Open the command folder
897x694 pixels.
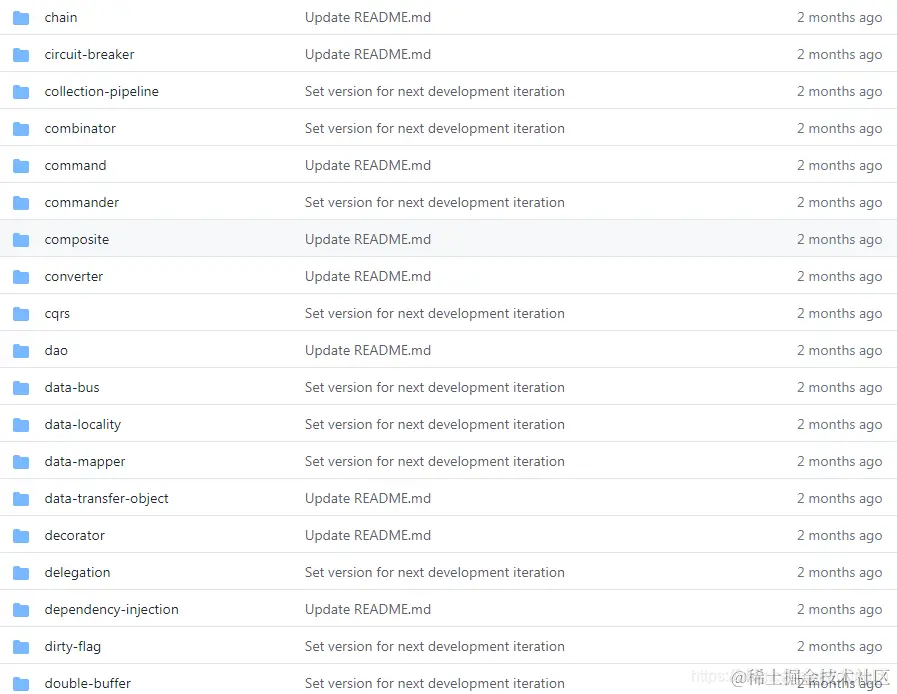[76, 165]
